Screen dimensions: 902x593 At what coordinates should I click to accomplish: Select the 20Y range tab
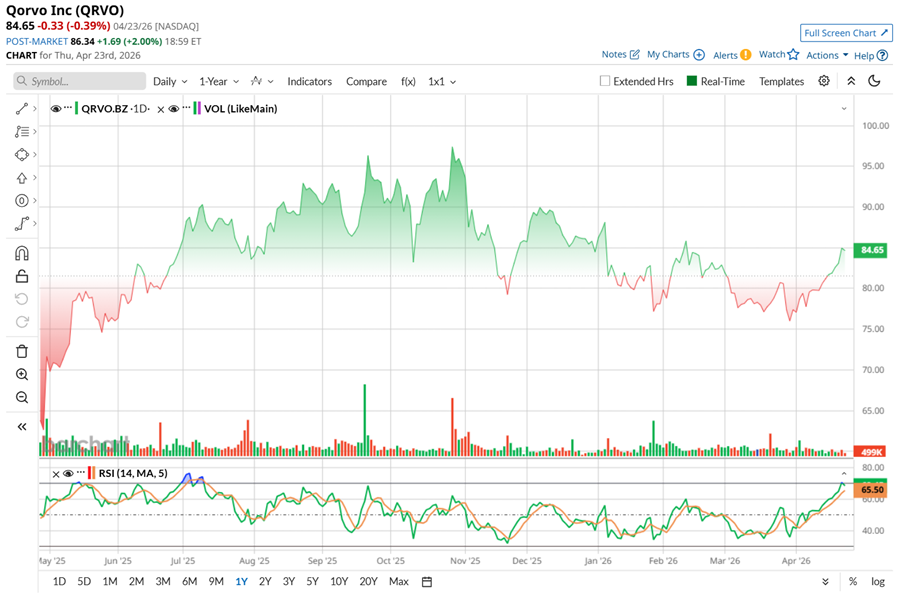click(368, 581)
